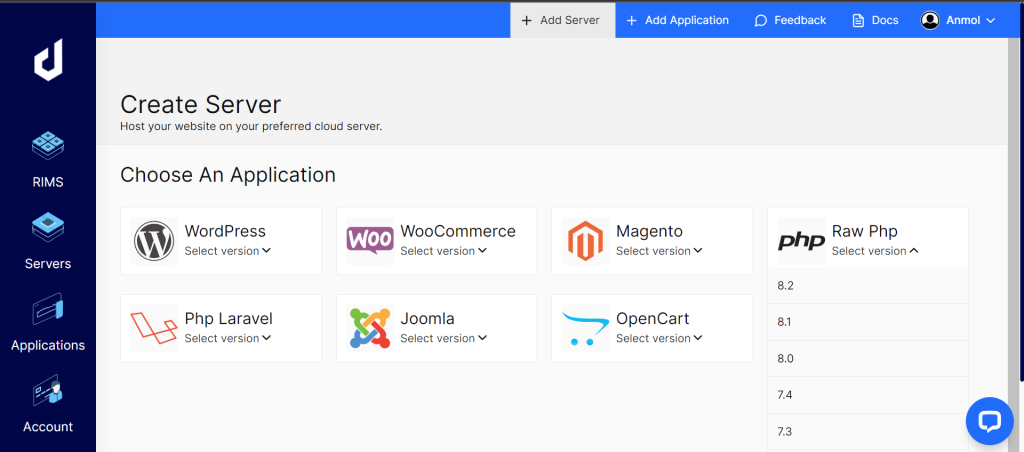Click the Add Server tab

561,20
